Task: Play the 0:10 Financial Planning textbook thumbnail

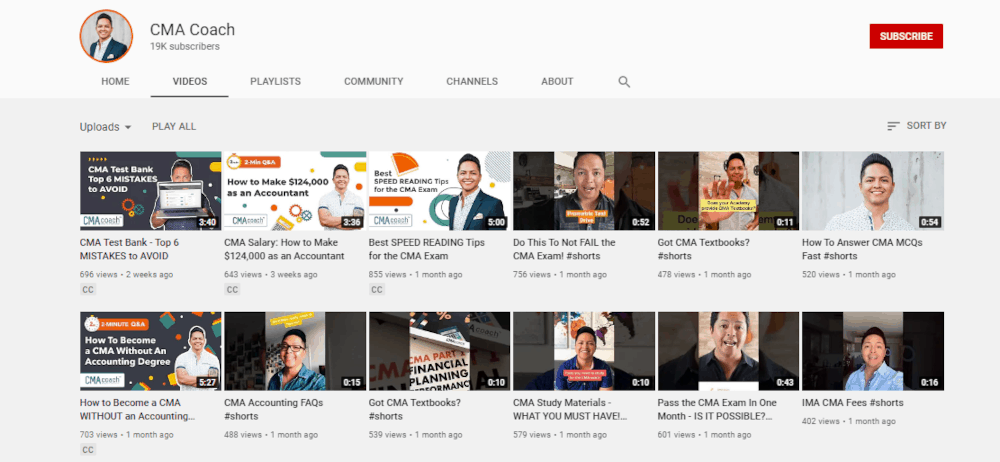Action: [x=439, y=351]
